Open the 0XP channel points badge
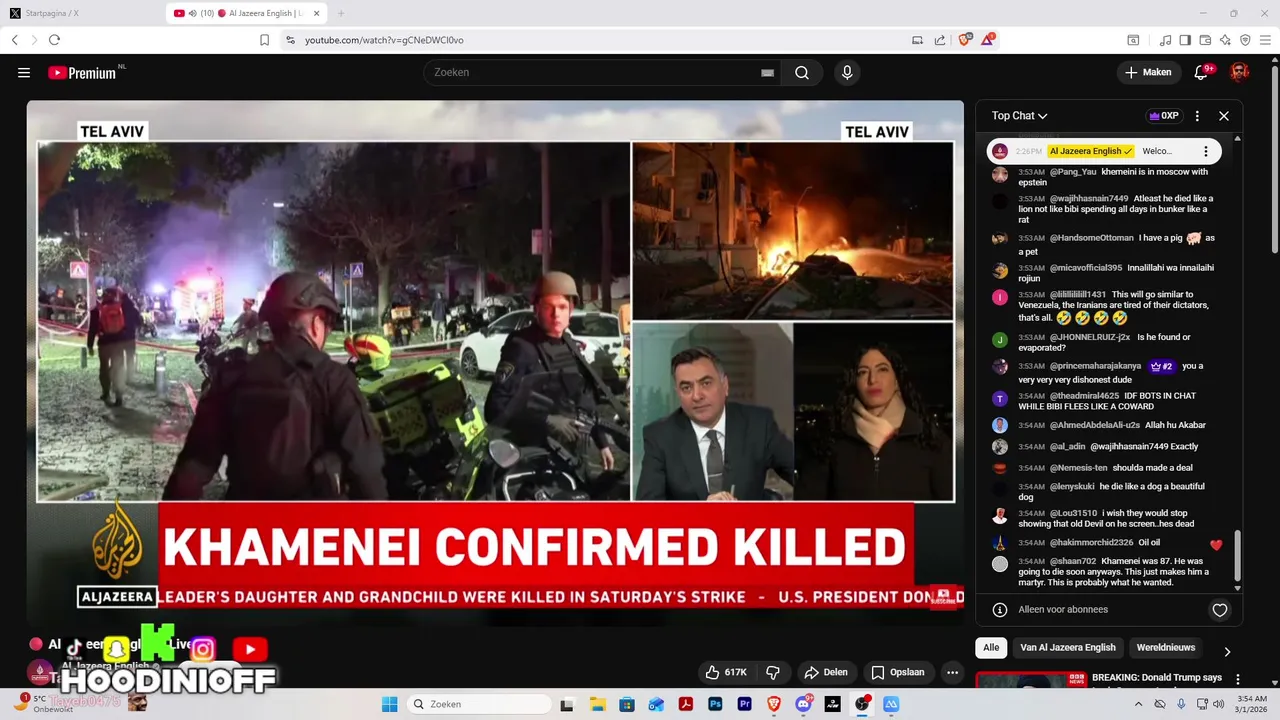 [1164, 116]
